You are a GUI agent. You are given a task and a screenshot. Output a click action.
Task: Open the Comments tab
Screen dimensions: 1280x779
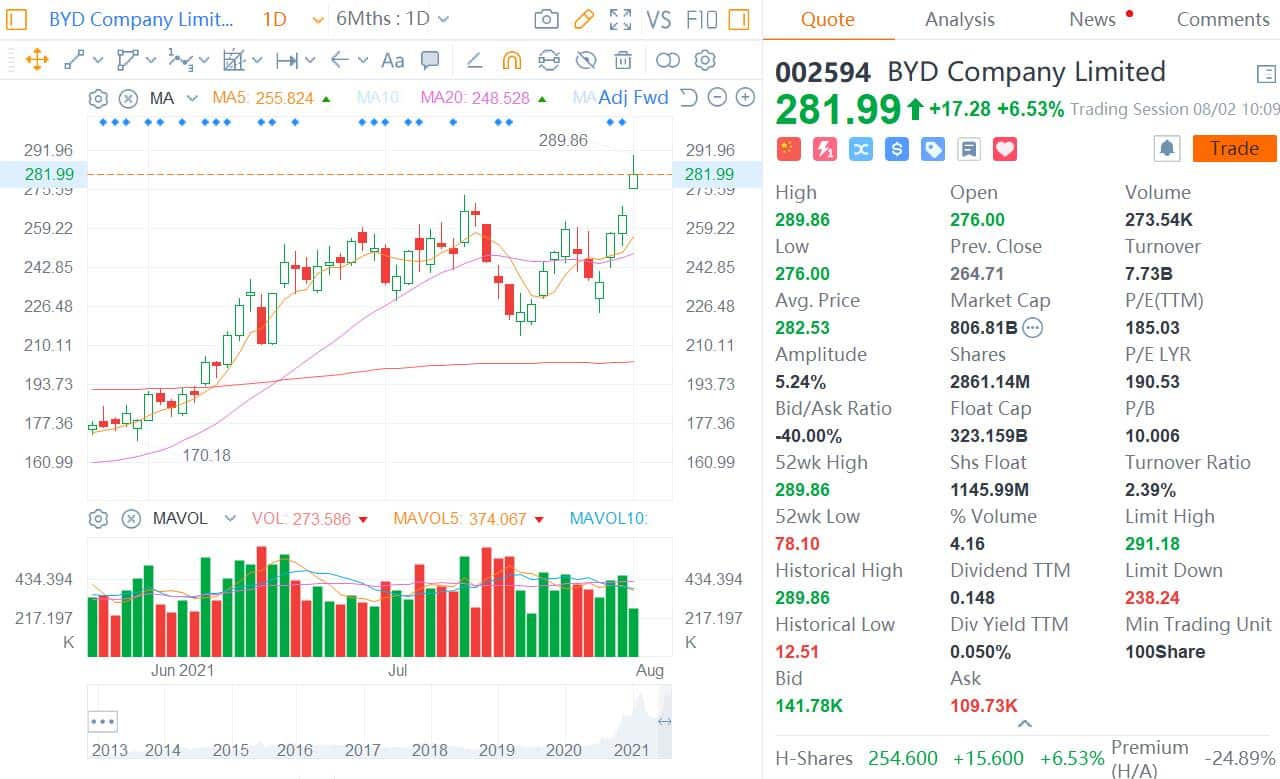coord(1222,19)
